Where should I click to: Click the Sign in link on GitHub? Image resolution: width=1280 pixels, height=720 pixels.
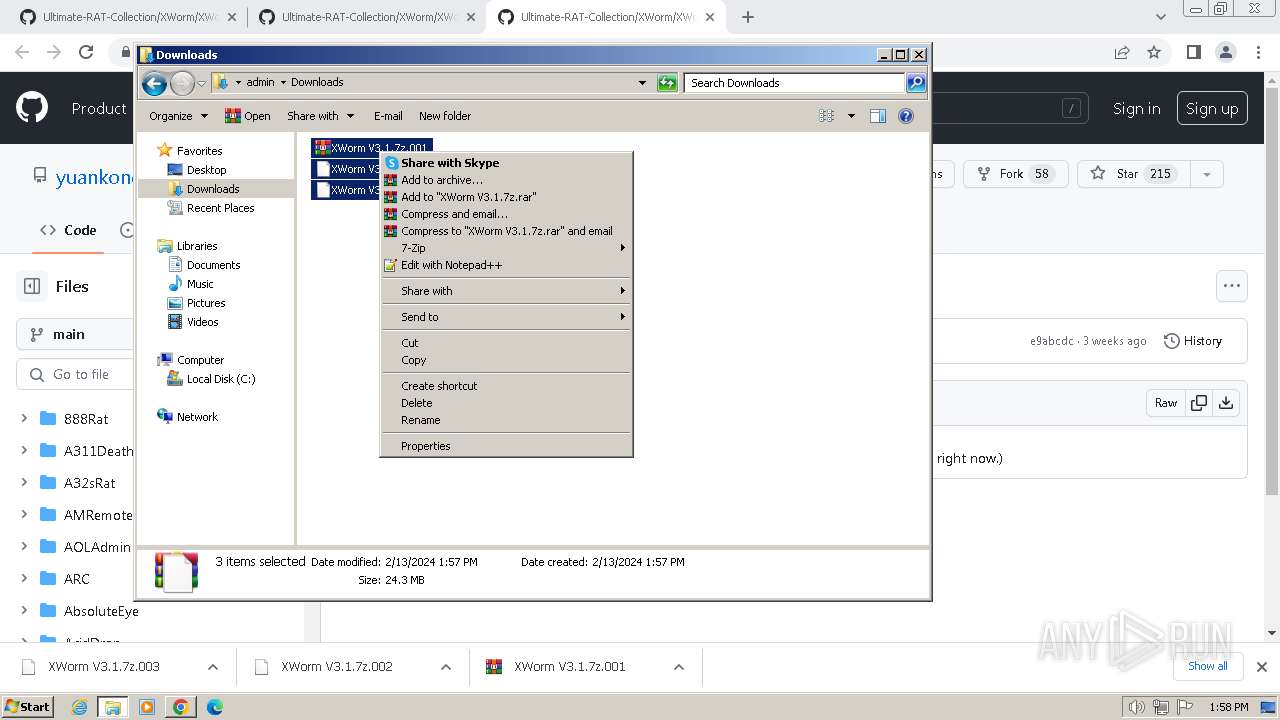1137,108
